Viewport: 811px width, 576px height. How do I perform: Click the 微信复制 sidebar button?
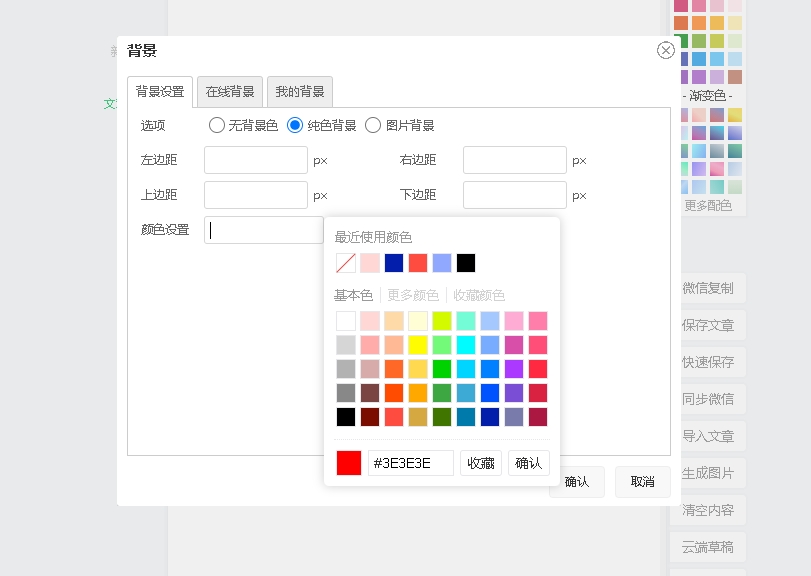[708, 288]
